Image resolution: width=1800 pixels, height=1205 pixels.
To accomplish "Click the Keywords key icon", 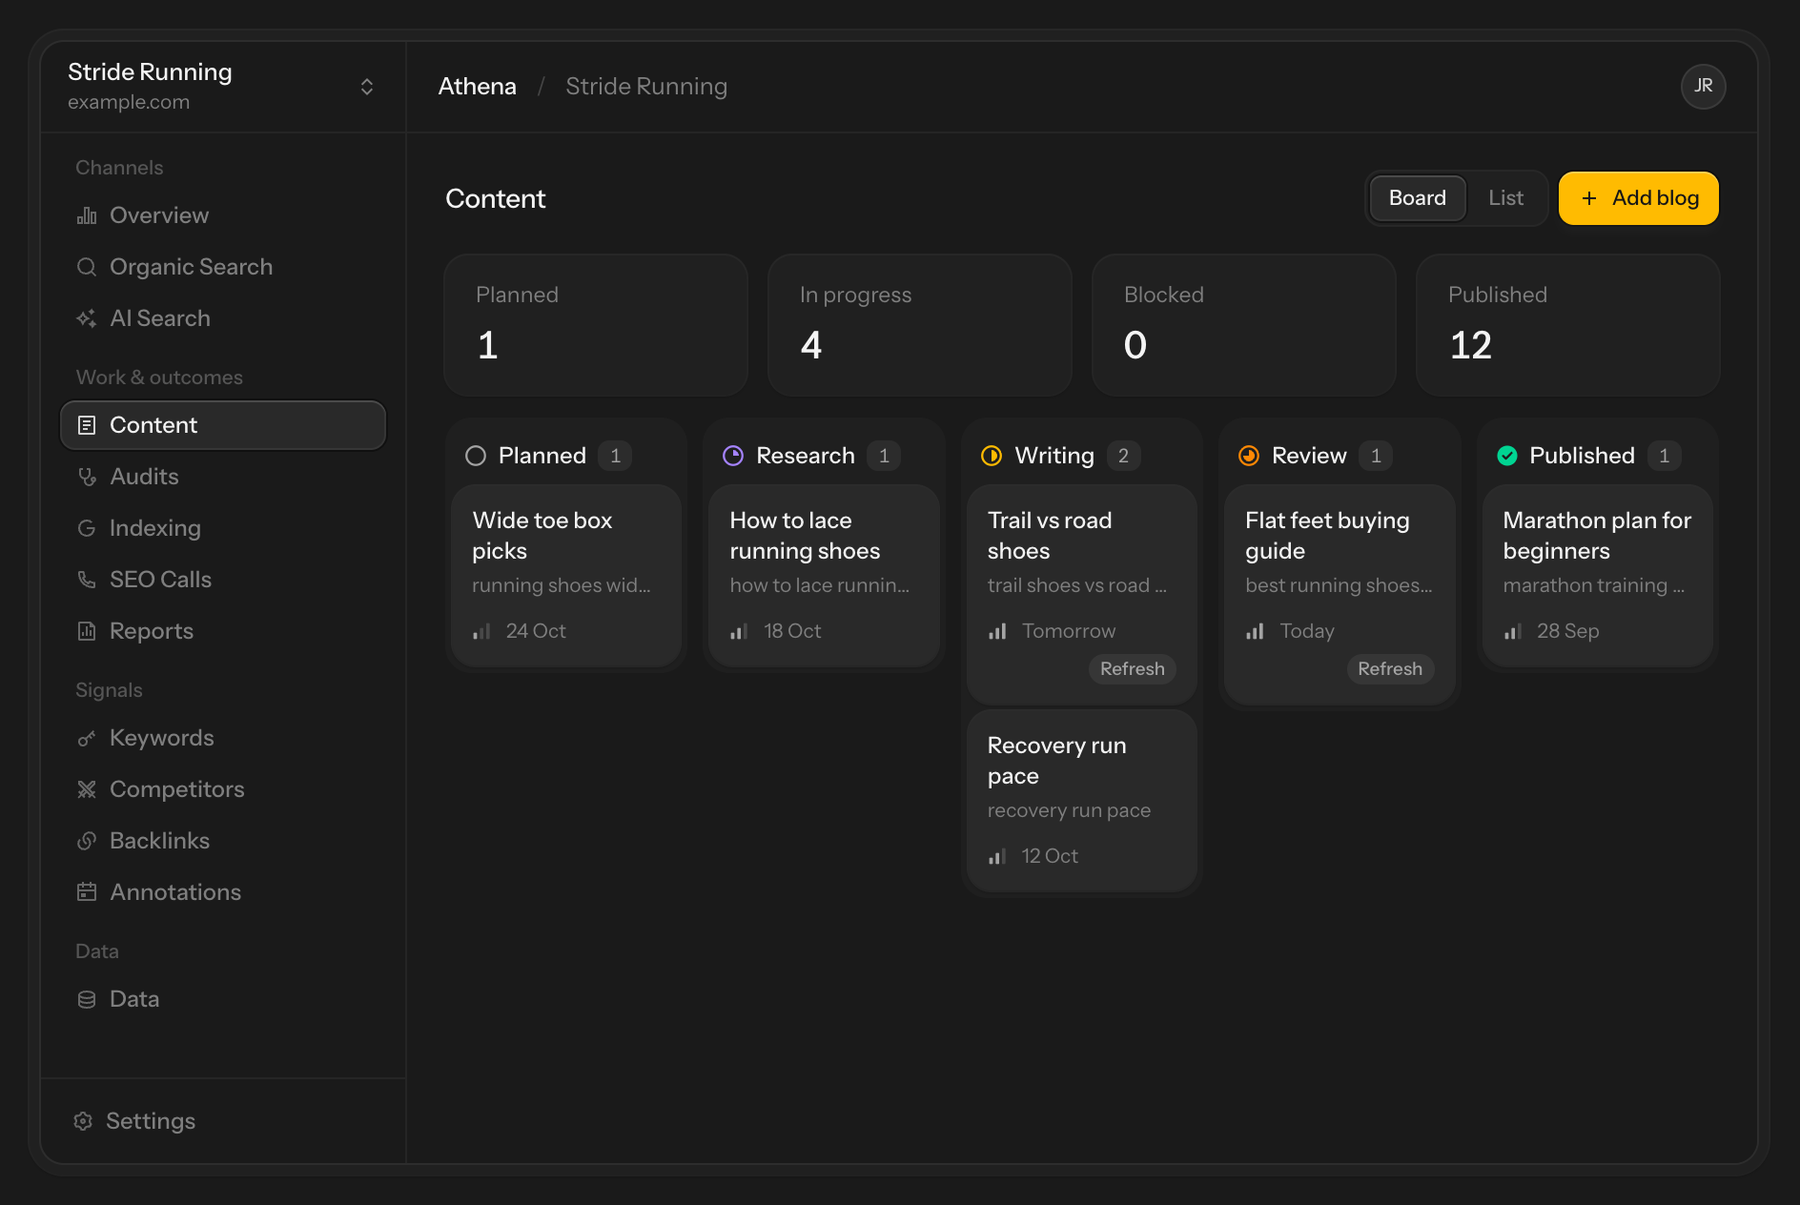I will (87, 738).
